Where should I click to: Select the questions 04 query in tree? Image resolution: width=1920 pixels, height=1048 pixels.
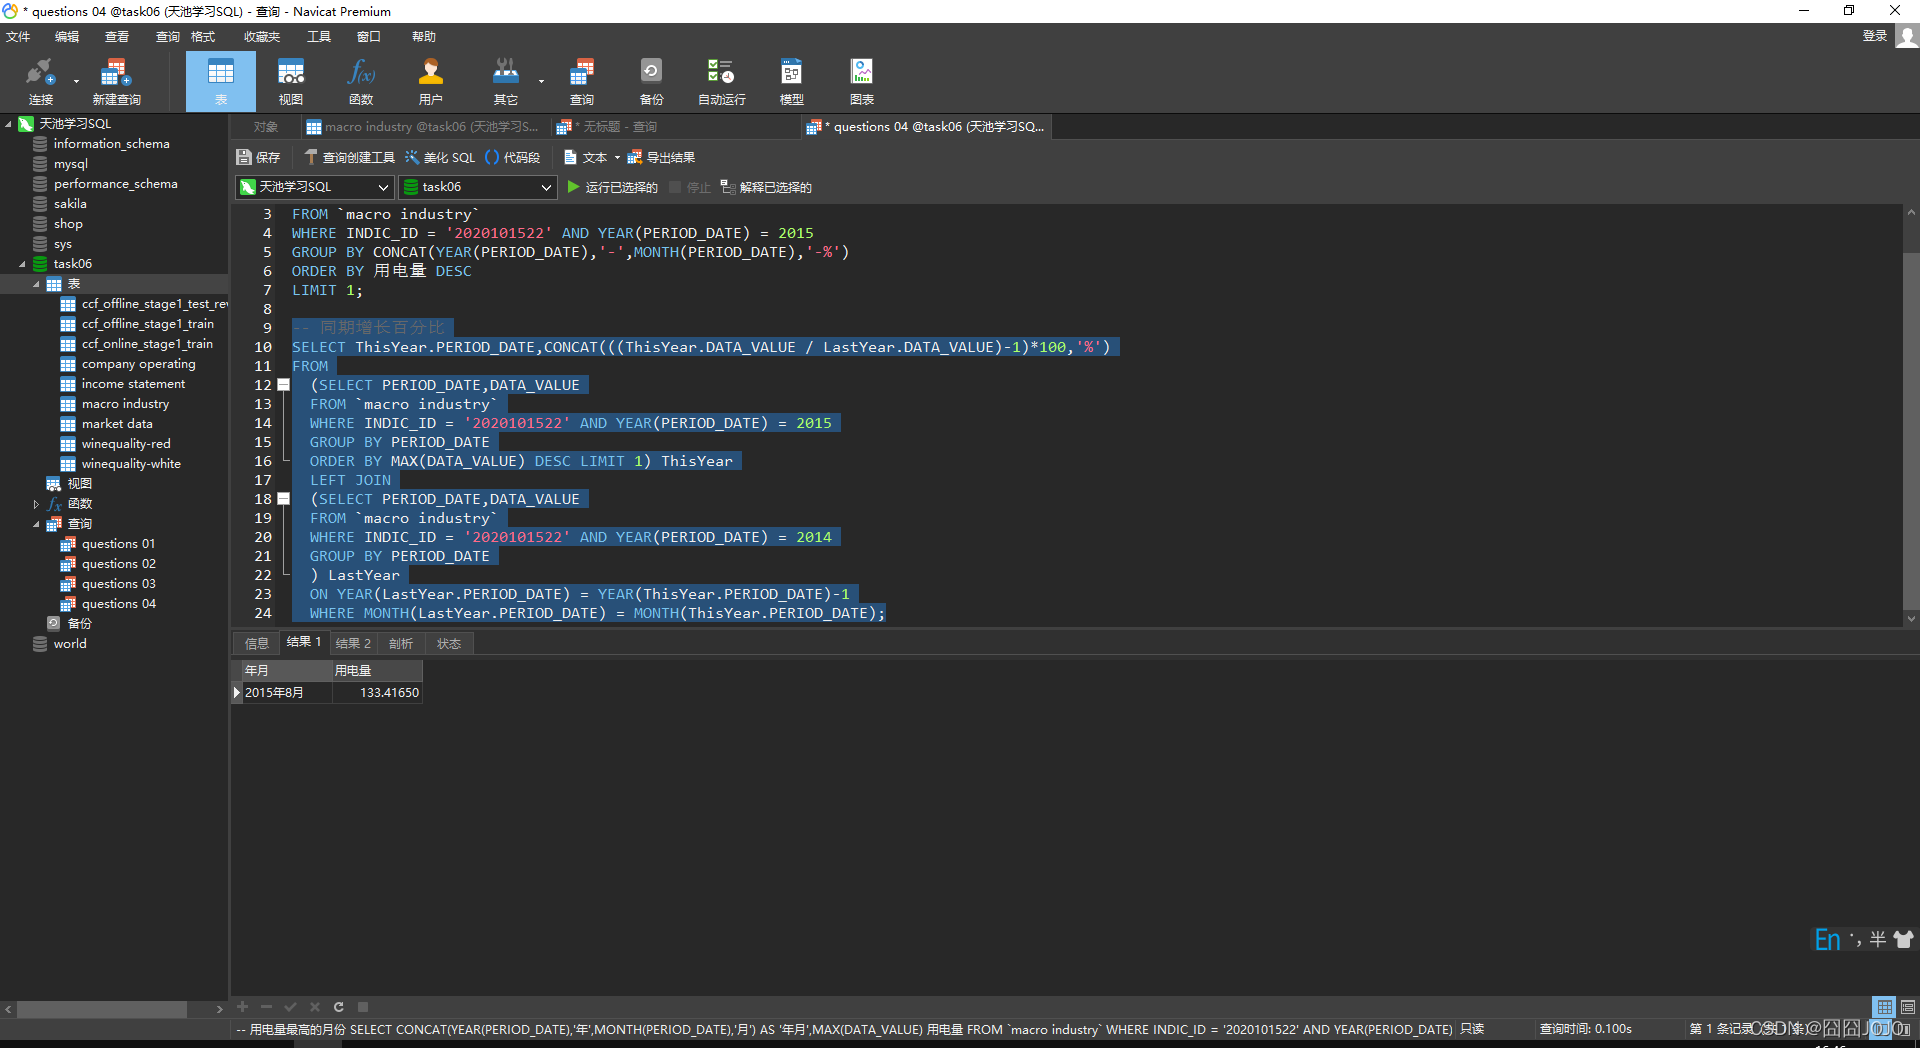click(x=118, y=604)
